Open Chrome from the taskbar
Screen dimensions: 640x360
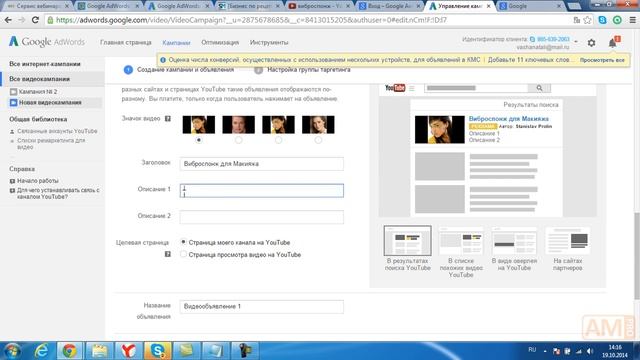point(69,351)
